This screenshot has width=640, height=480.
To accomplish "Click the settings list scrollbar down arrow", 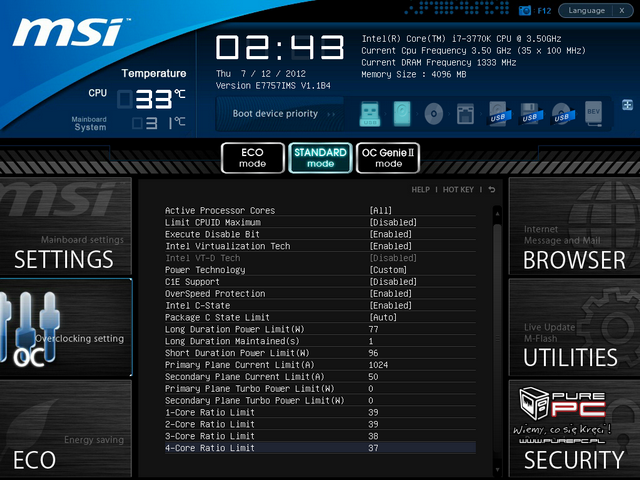I will (497, 470).
